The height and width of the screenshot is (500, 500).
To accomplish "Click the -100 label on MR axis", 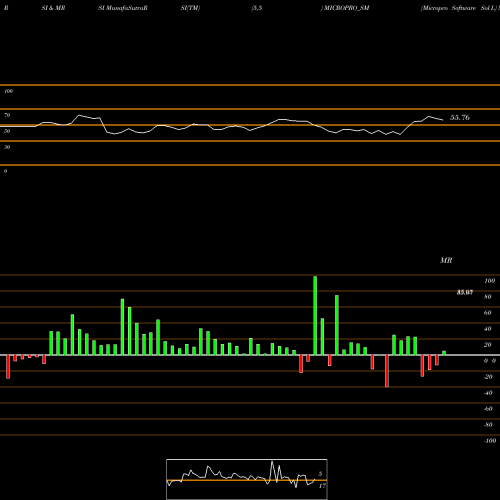I will (490, 441).
